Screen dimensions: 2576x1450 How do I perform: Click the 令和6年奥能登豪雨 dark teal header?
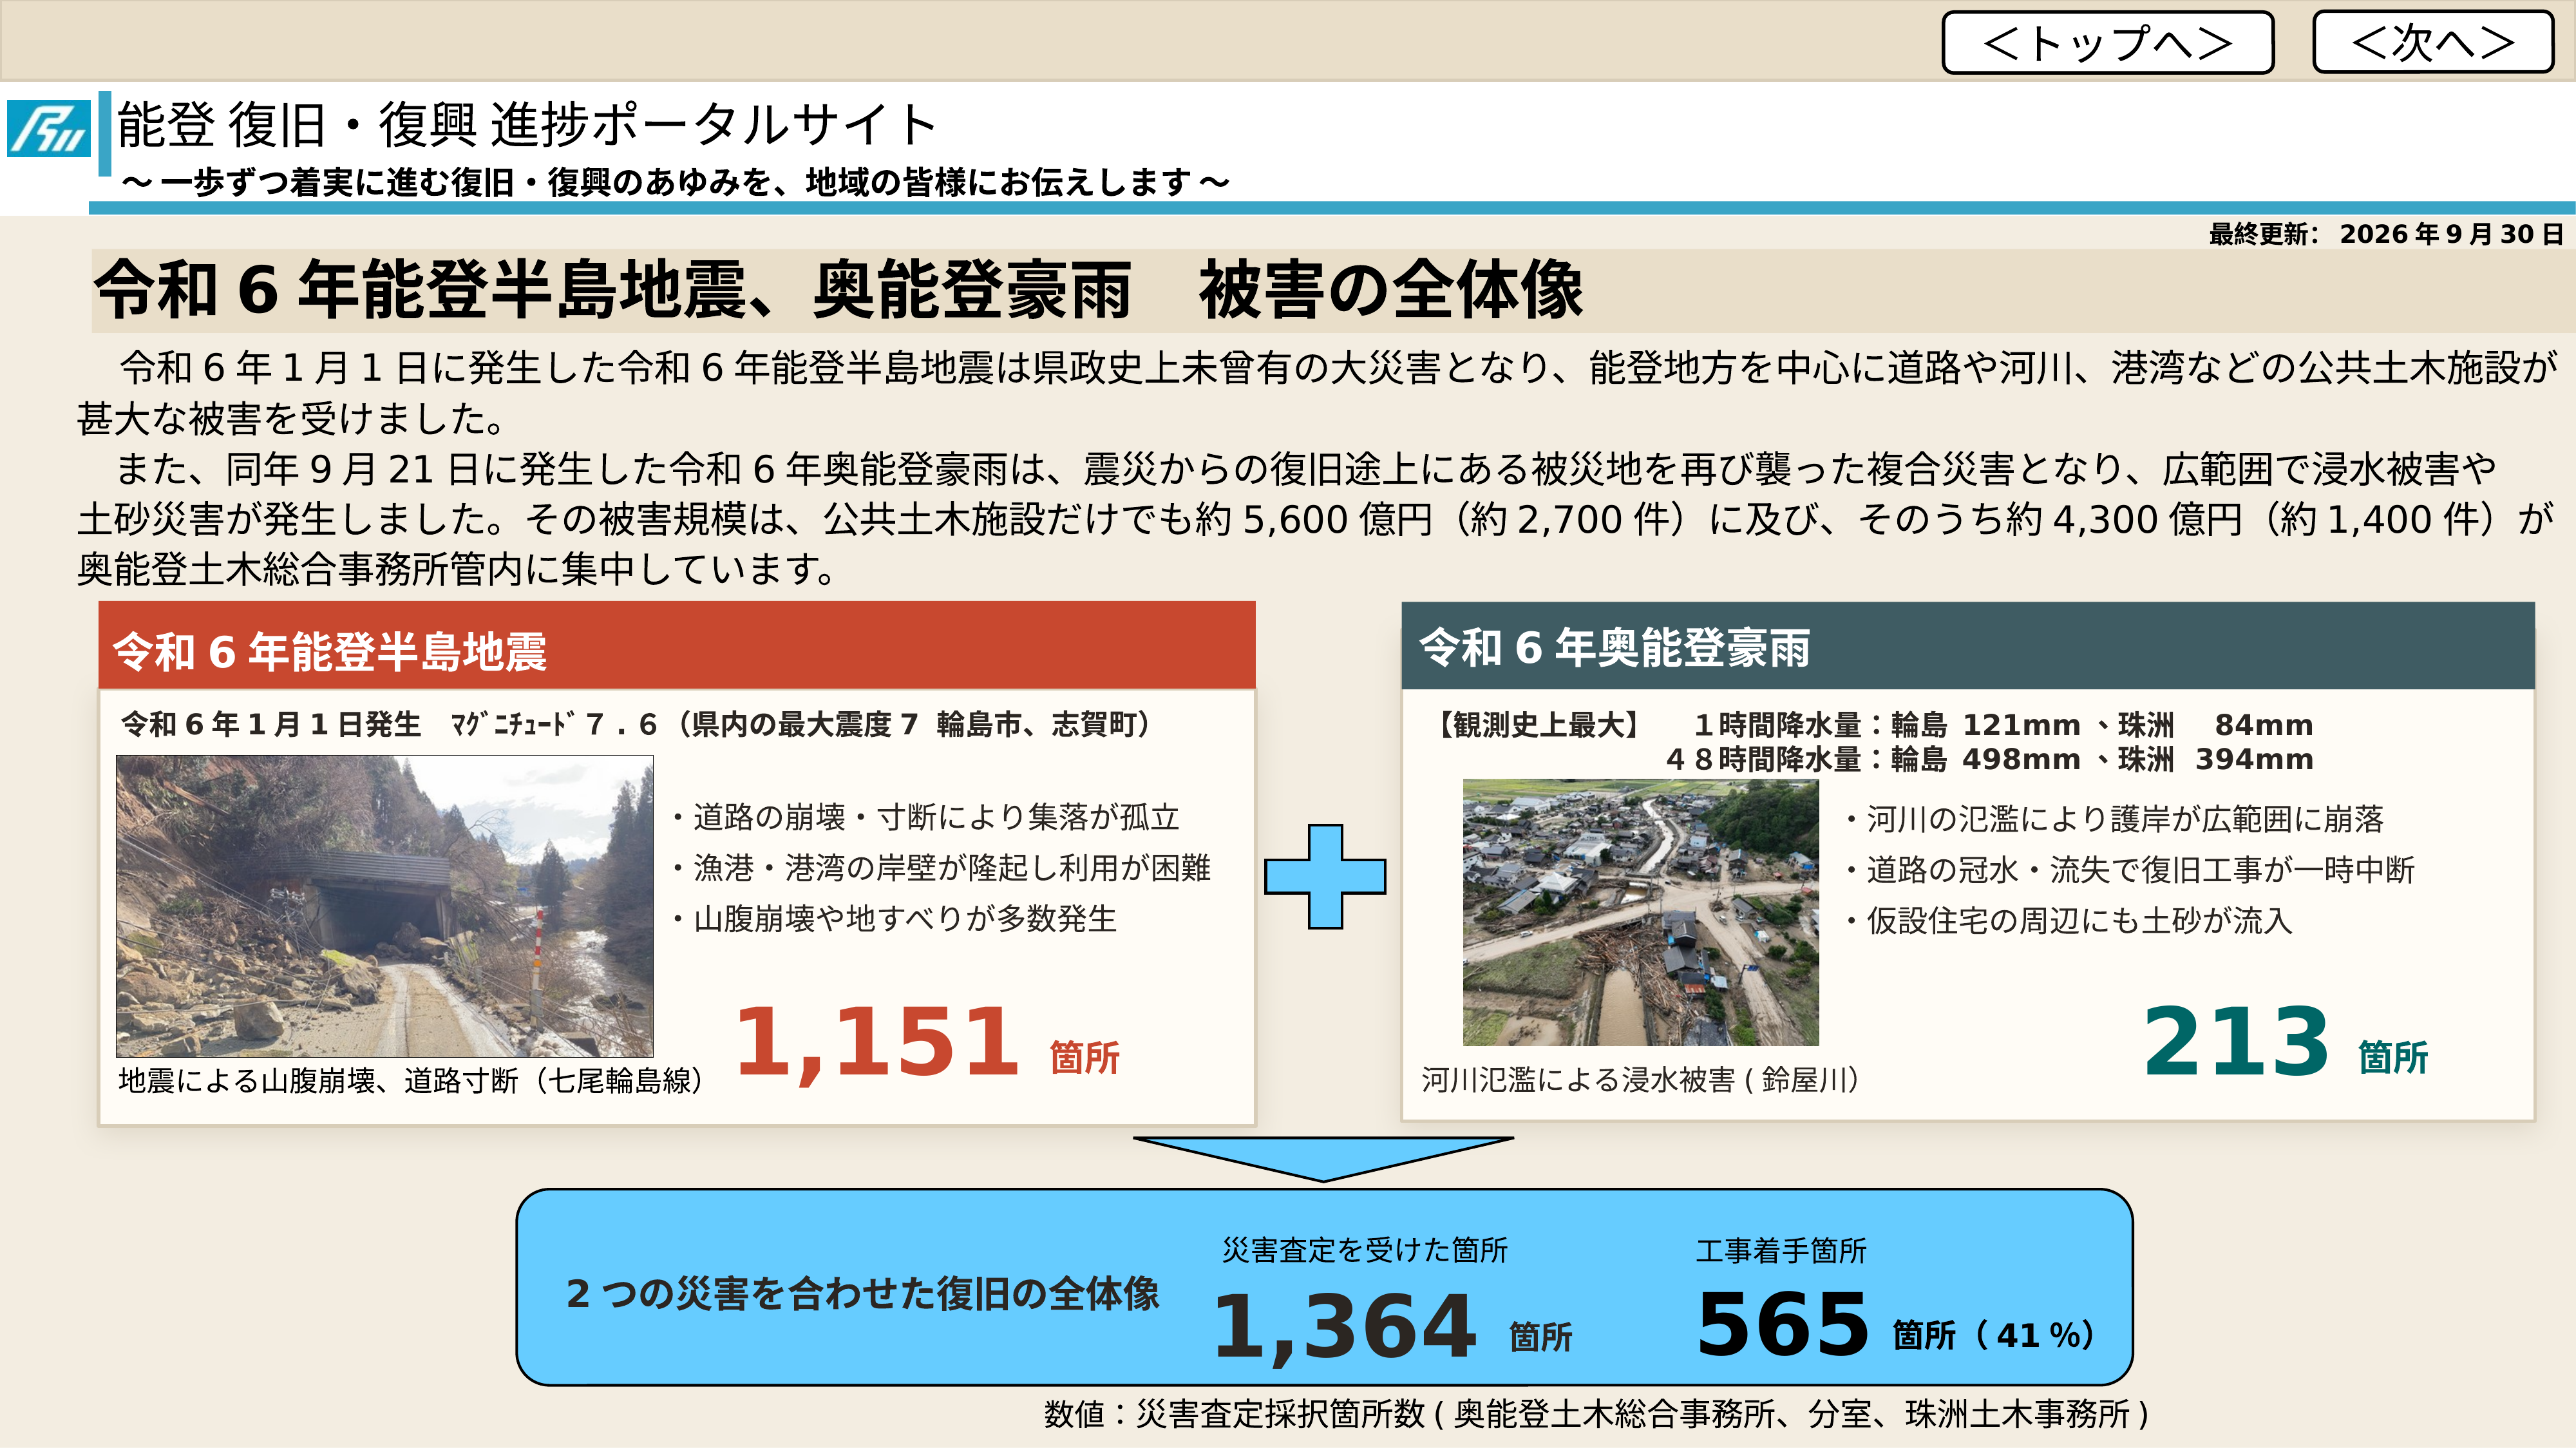tap(1968, 646)
